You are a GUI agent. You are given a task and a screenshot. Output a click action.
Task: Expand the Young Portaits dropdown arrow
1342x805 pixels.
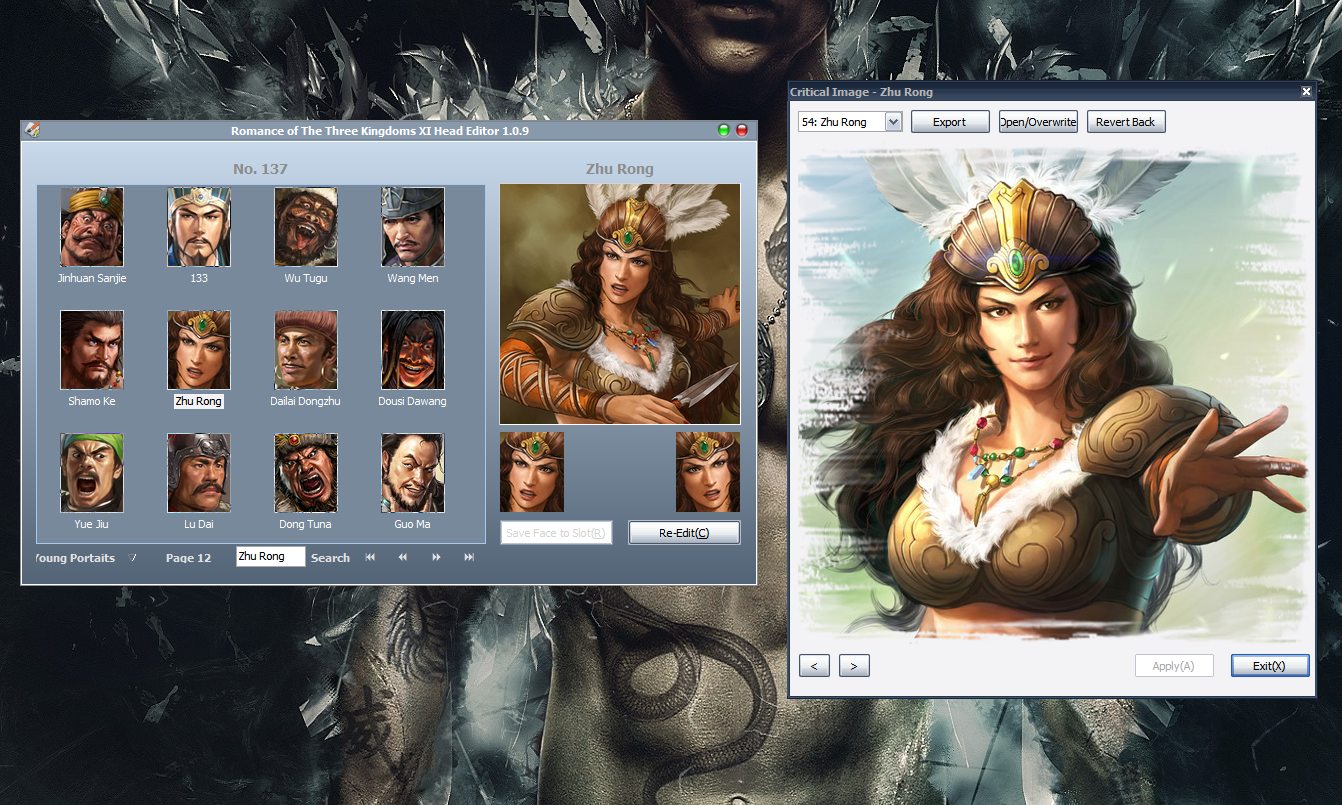tap(133, 558)
